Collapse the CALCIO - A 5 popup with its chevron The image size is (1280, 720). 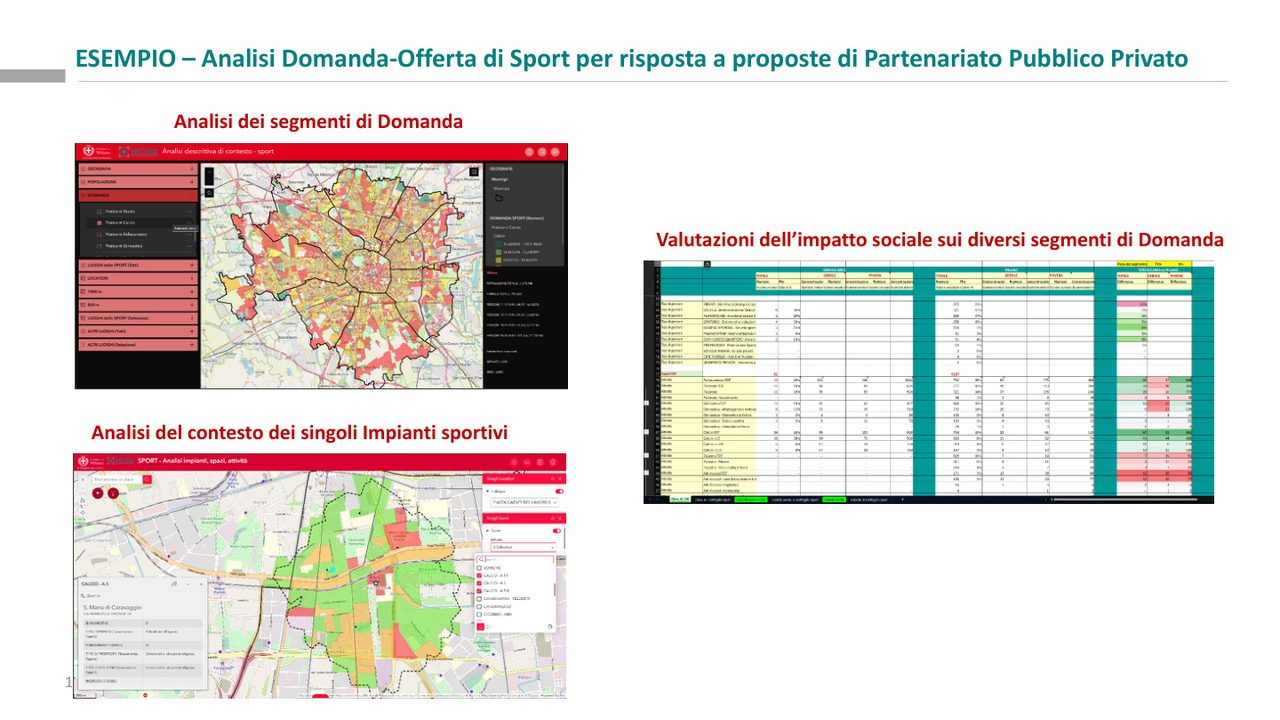pos(188,584)
